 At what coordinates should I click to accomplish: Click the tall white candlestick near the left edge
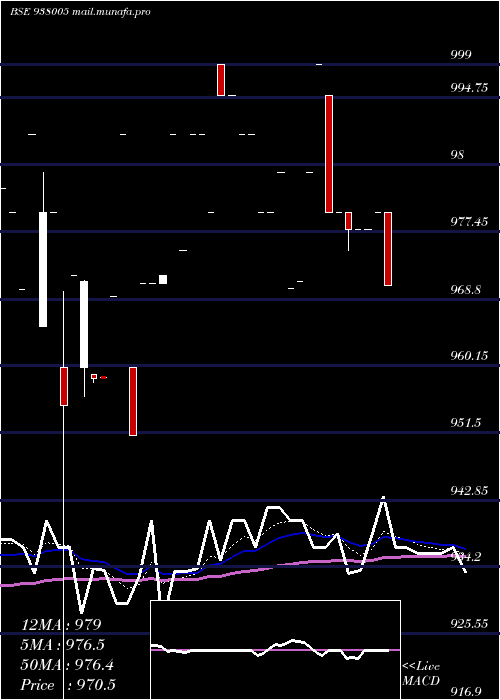pos(43,269)
